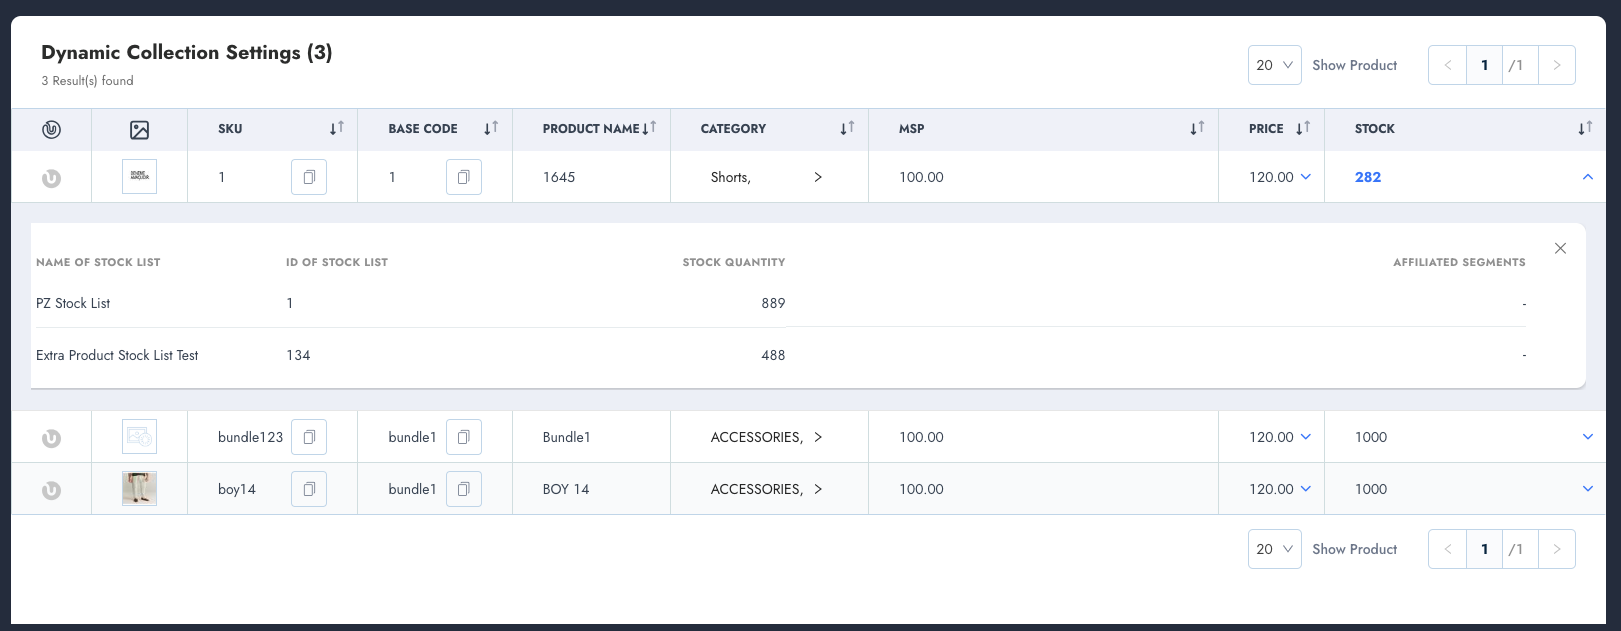Viewport: 1621px width, 631px height.
Task: Expand Shorts category arrow
Action: coord(818,177)
